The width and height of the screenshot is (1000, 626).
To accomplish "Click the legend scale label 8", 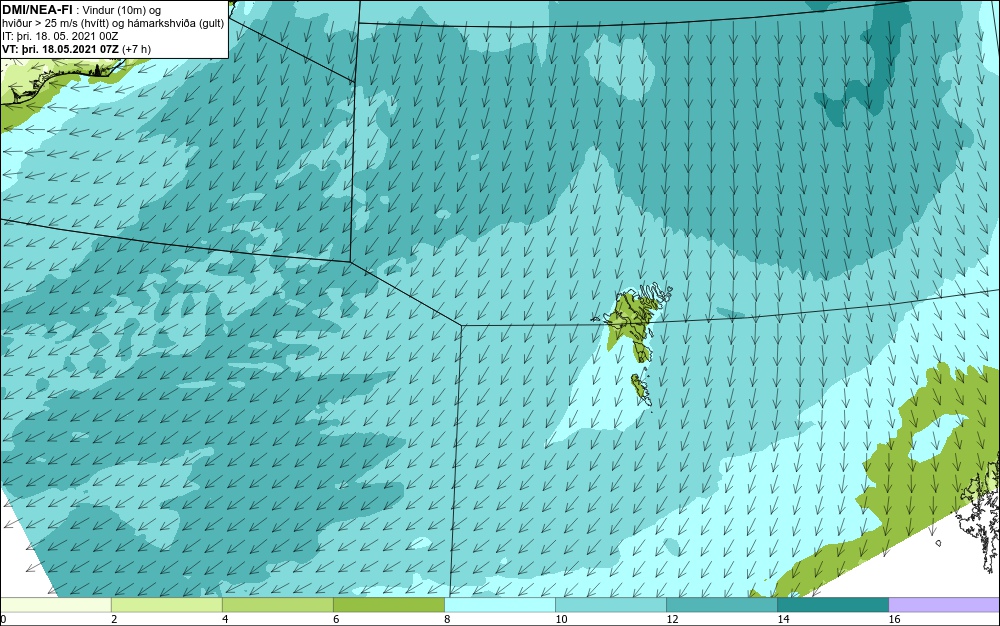I will pos(447,619).
